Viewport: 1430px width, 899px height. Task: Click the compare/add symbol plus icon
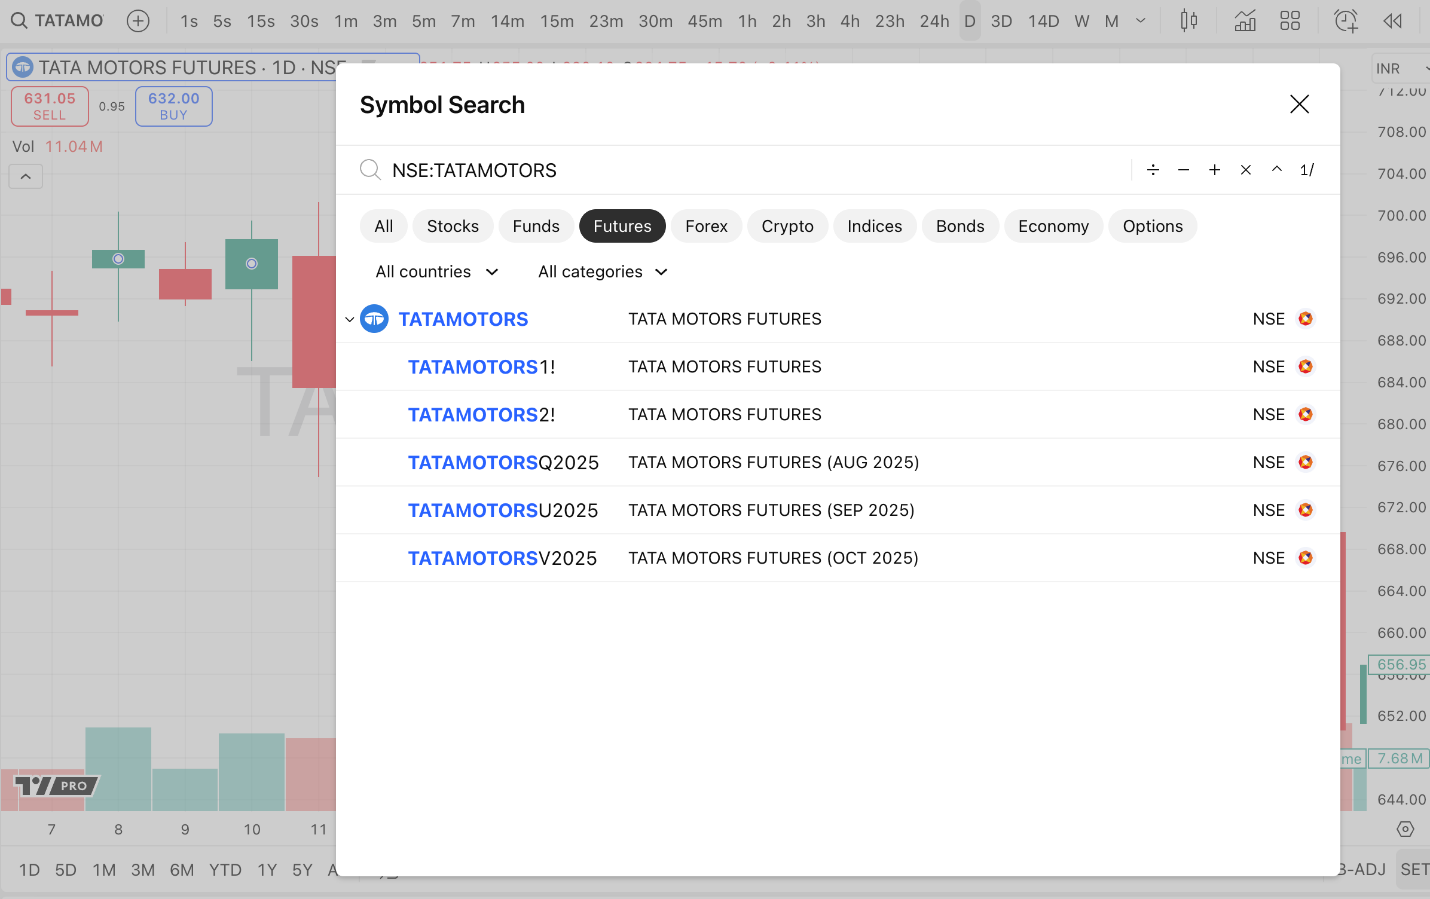[138, 21]
